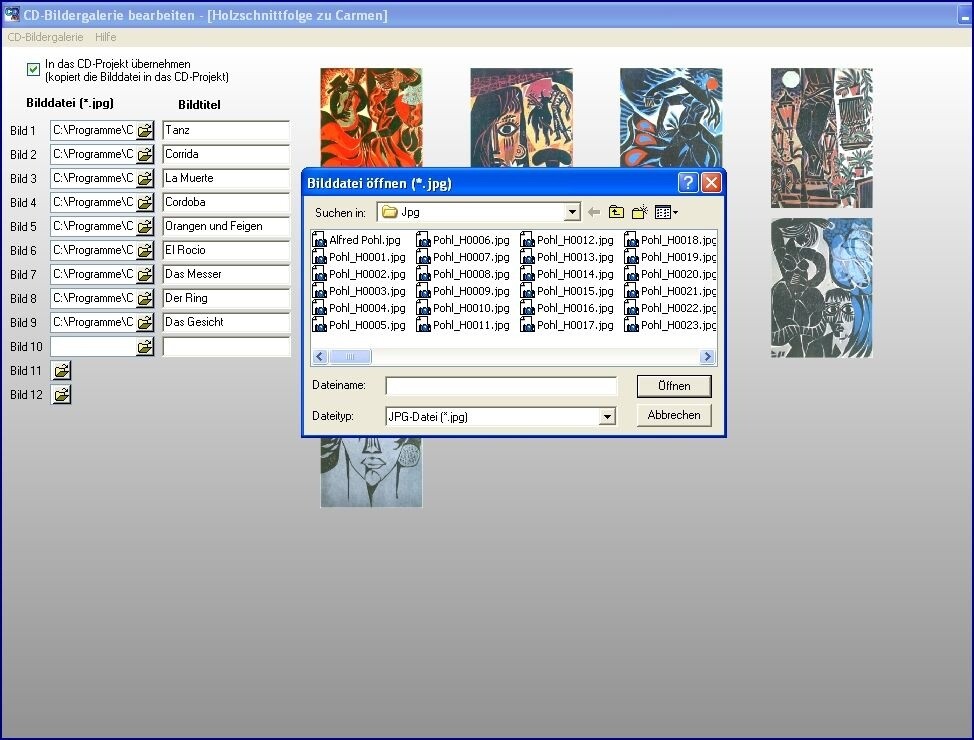
Task: Select the bullfight face thumbnail
Action: 521,117
